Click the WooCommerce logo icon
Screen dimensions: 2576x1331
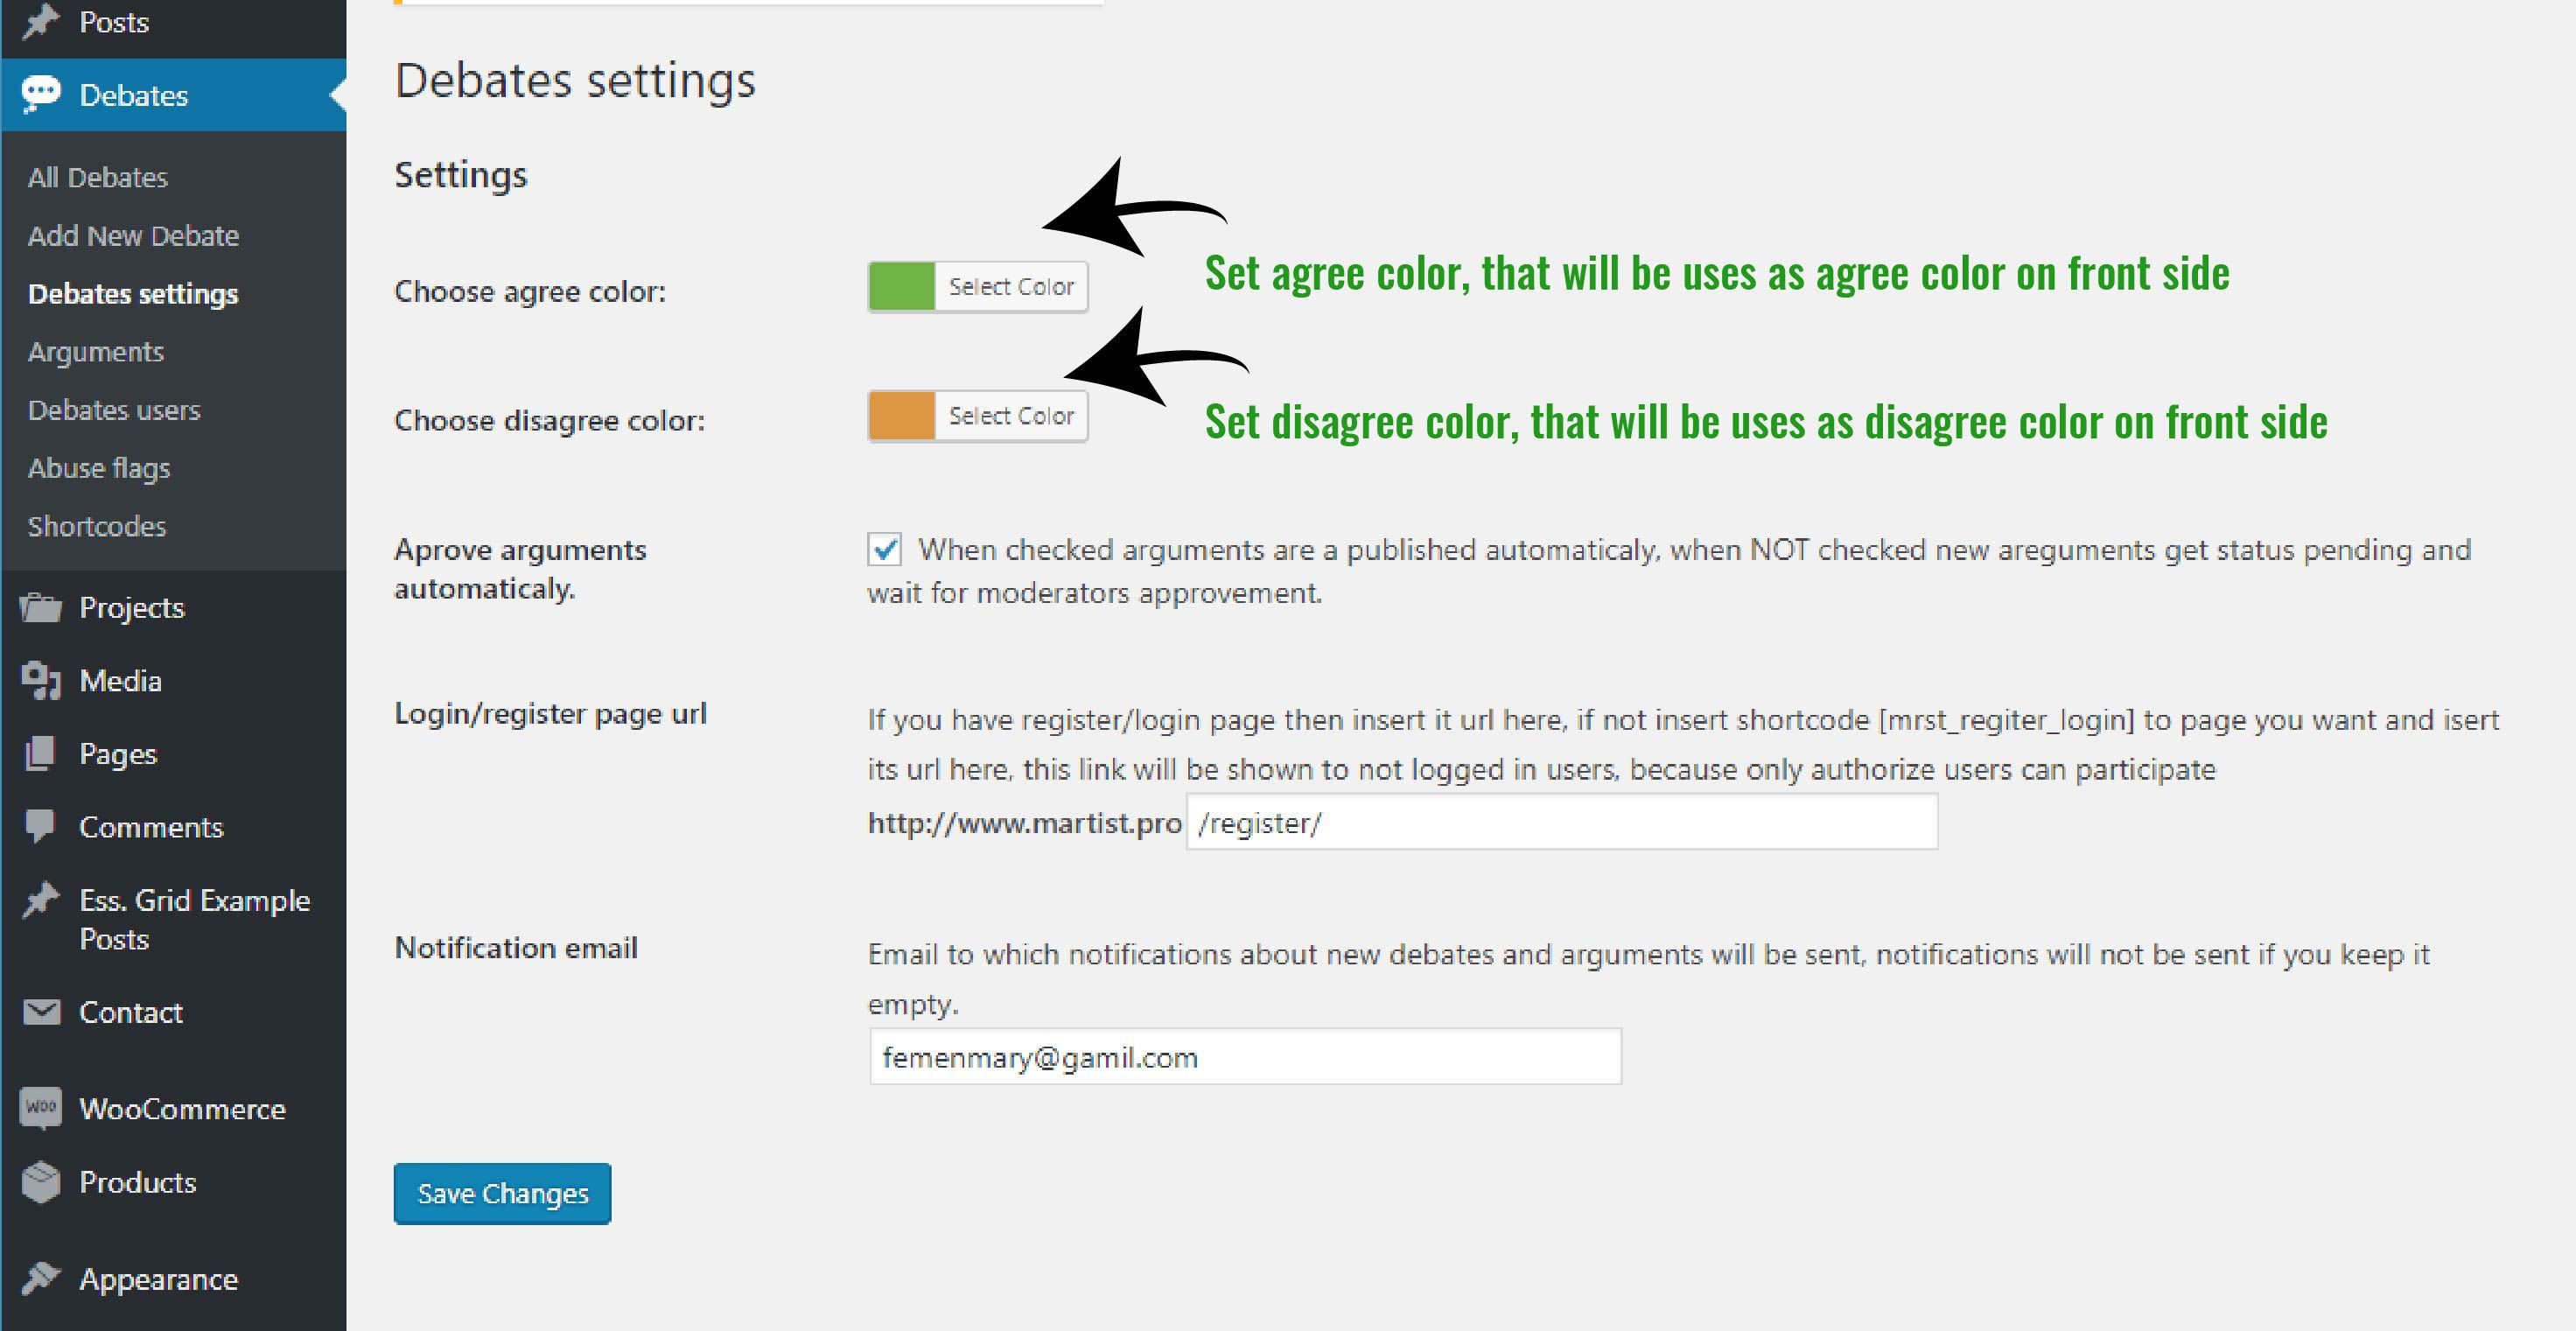41,1108
